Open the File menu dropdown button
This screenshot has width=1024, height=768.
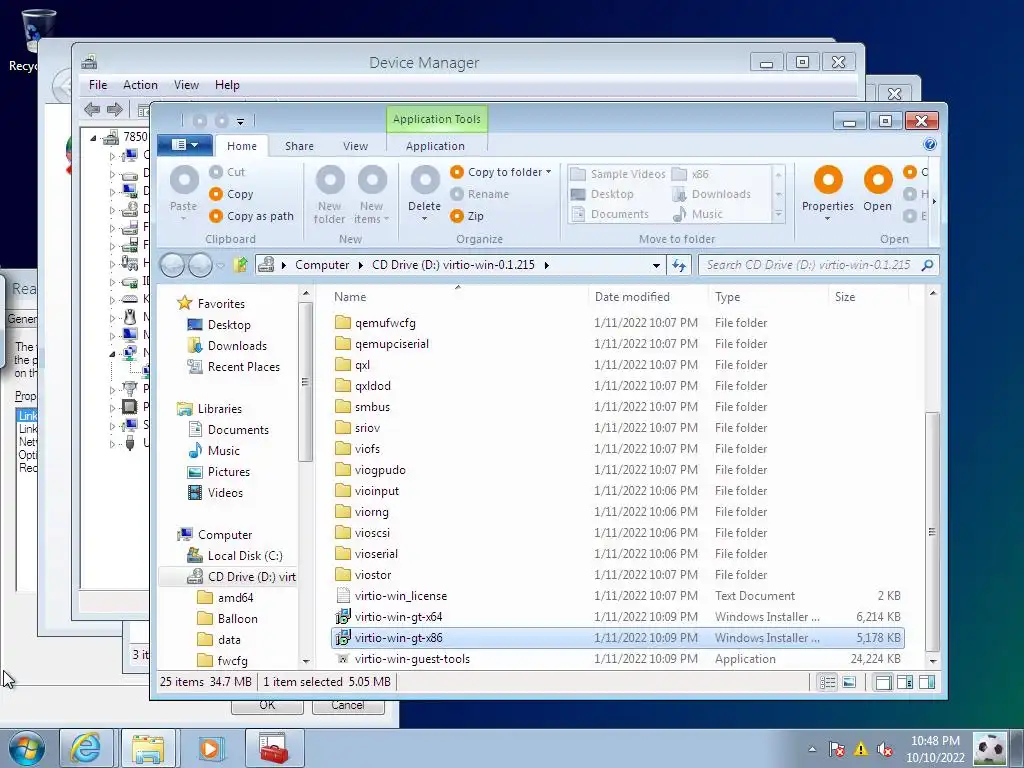pyautogui.click(x=184, y=144)
